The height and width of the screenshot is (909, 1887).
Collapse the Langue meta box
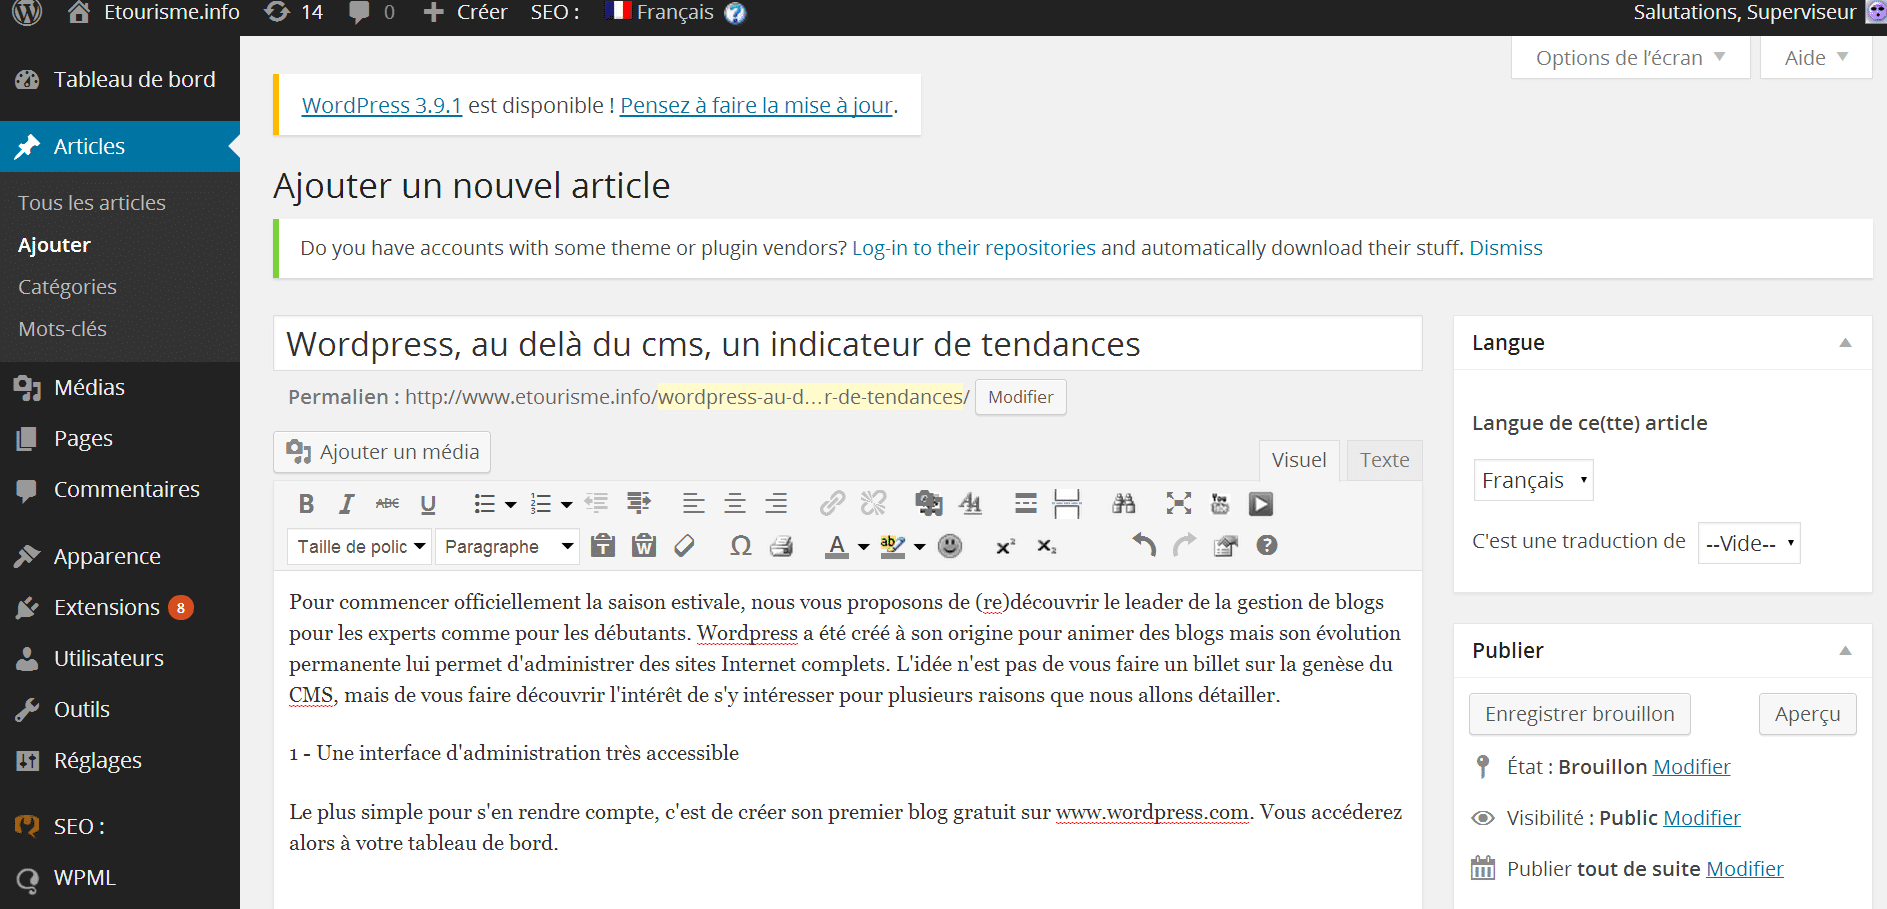point(1845,343)
